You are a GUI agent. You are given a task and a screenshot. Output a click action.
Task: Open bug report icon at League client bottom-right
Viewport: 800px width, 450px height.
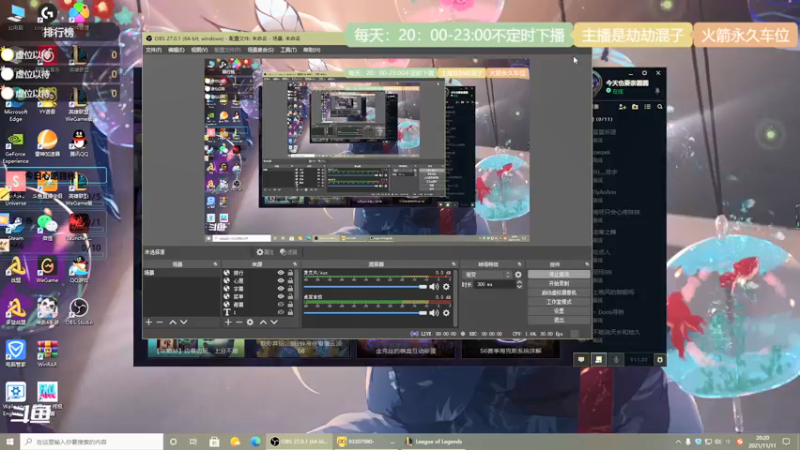[x=660, y=360]
